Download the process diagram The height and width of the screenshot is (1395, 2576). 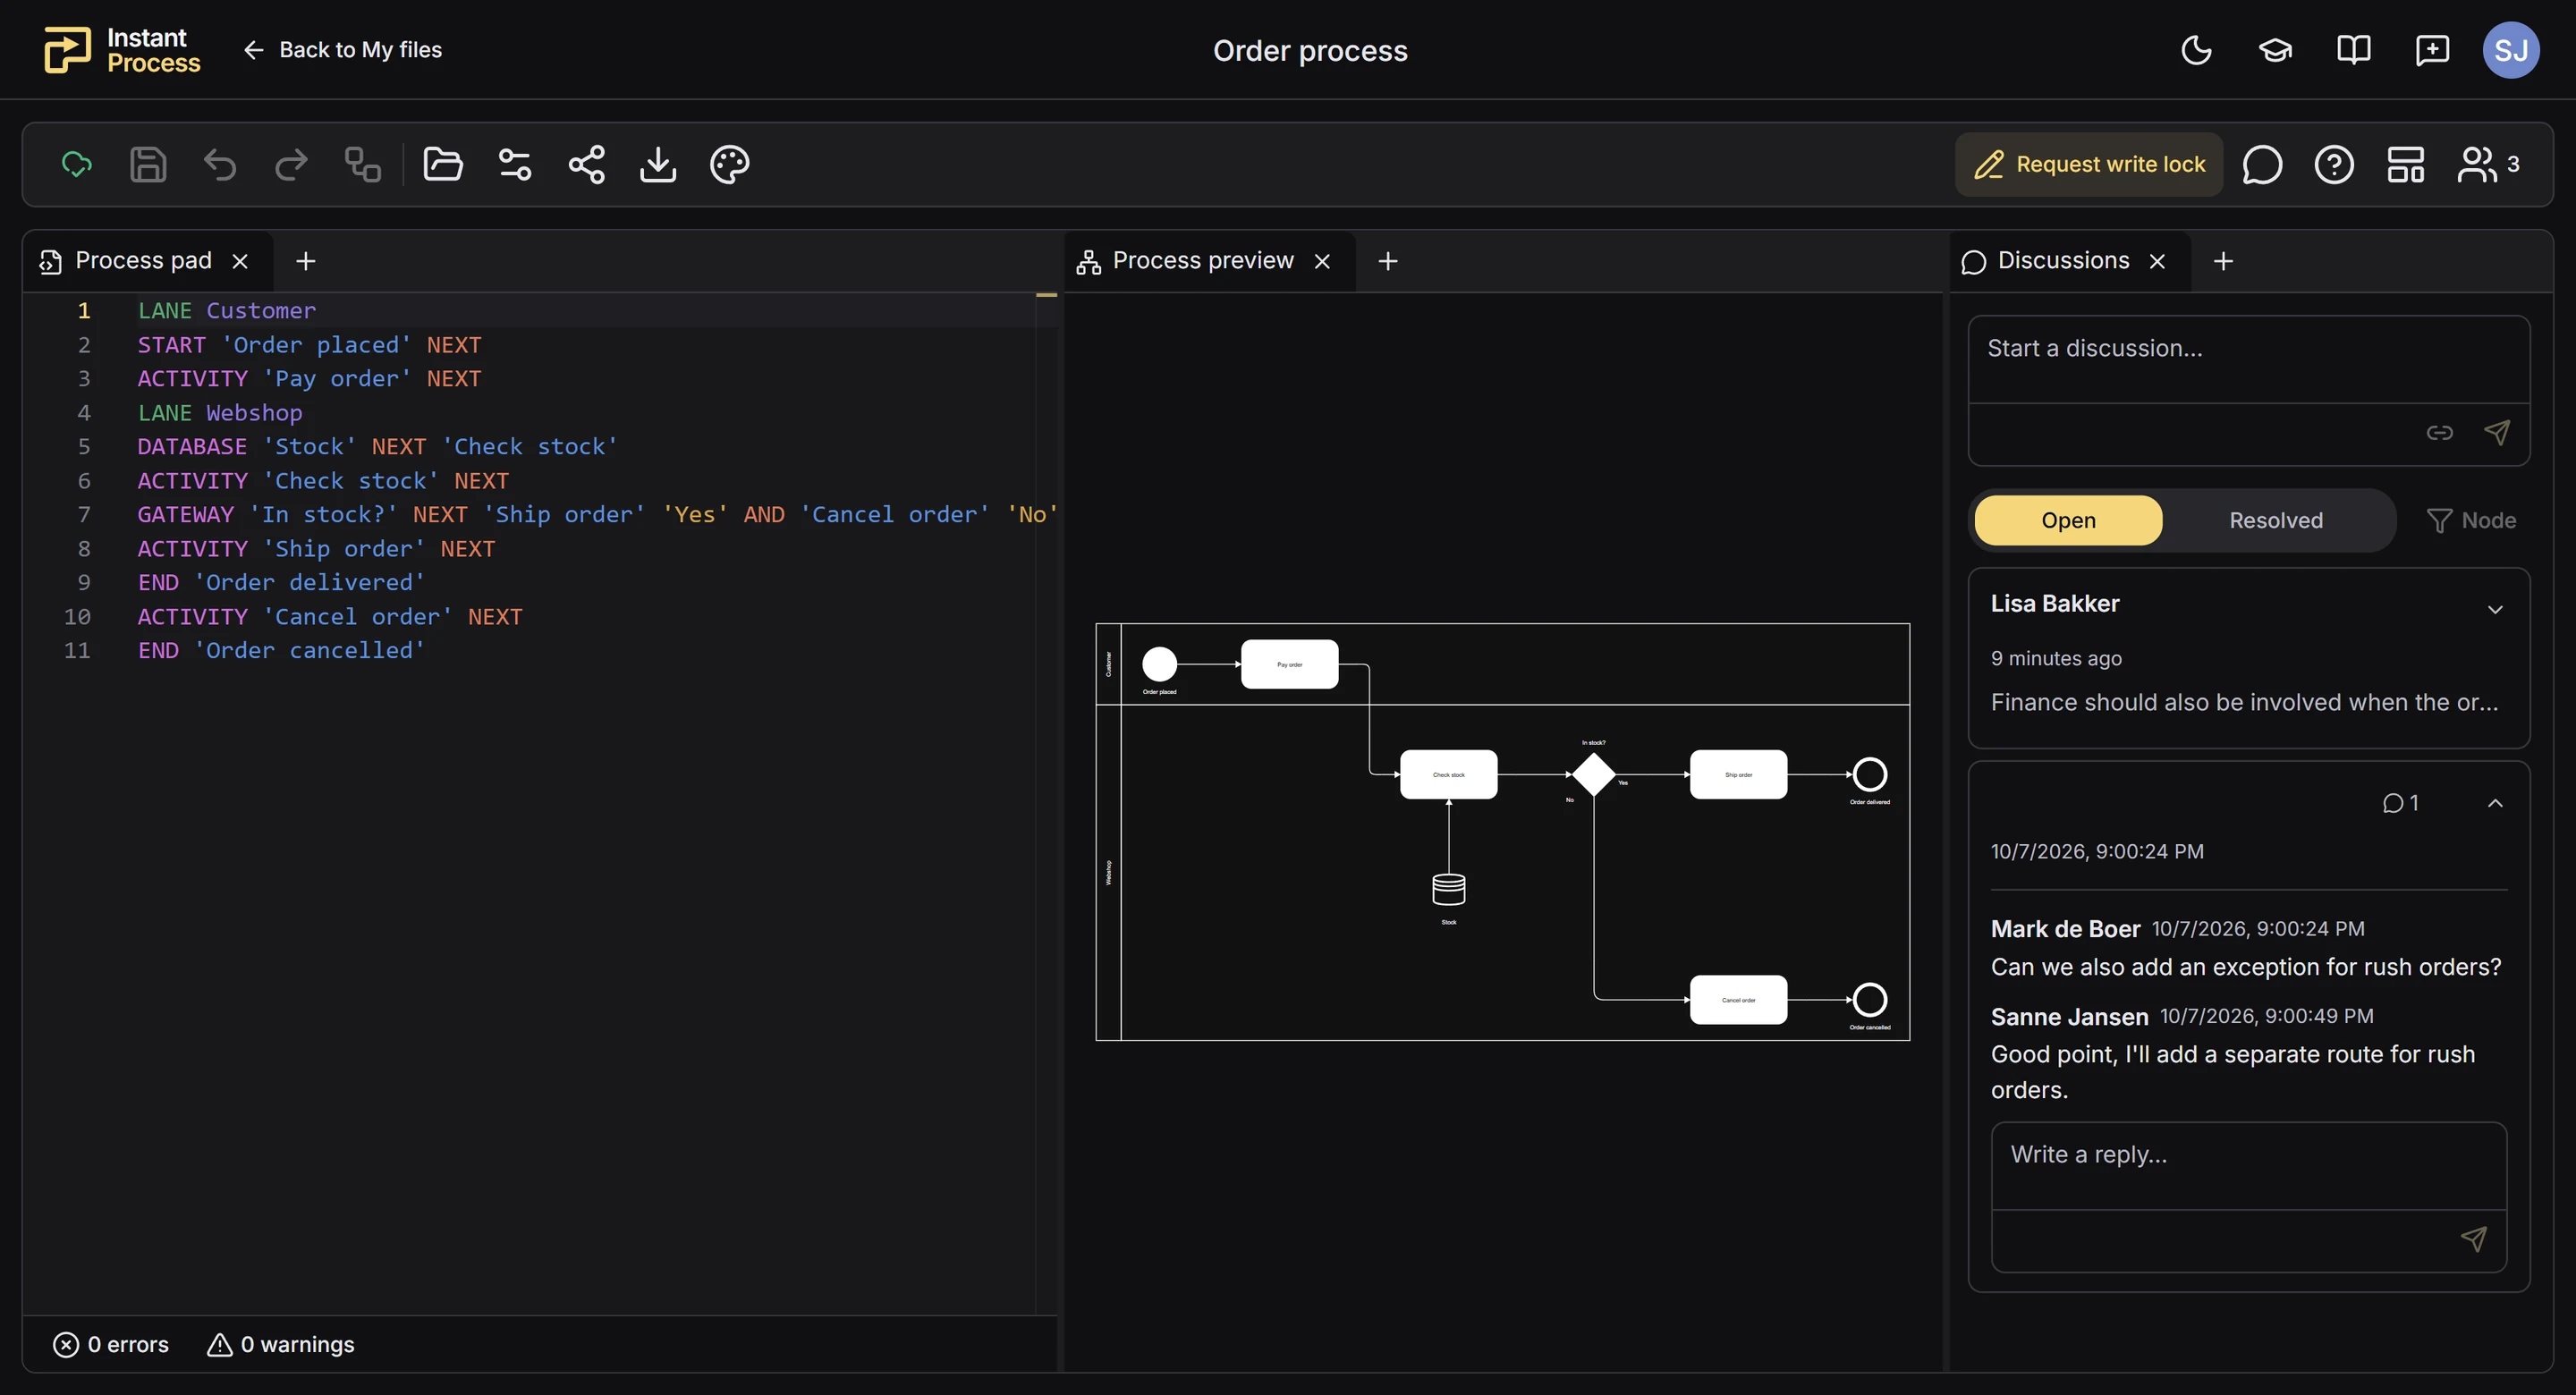[x=658, y=164]
